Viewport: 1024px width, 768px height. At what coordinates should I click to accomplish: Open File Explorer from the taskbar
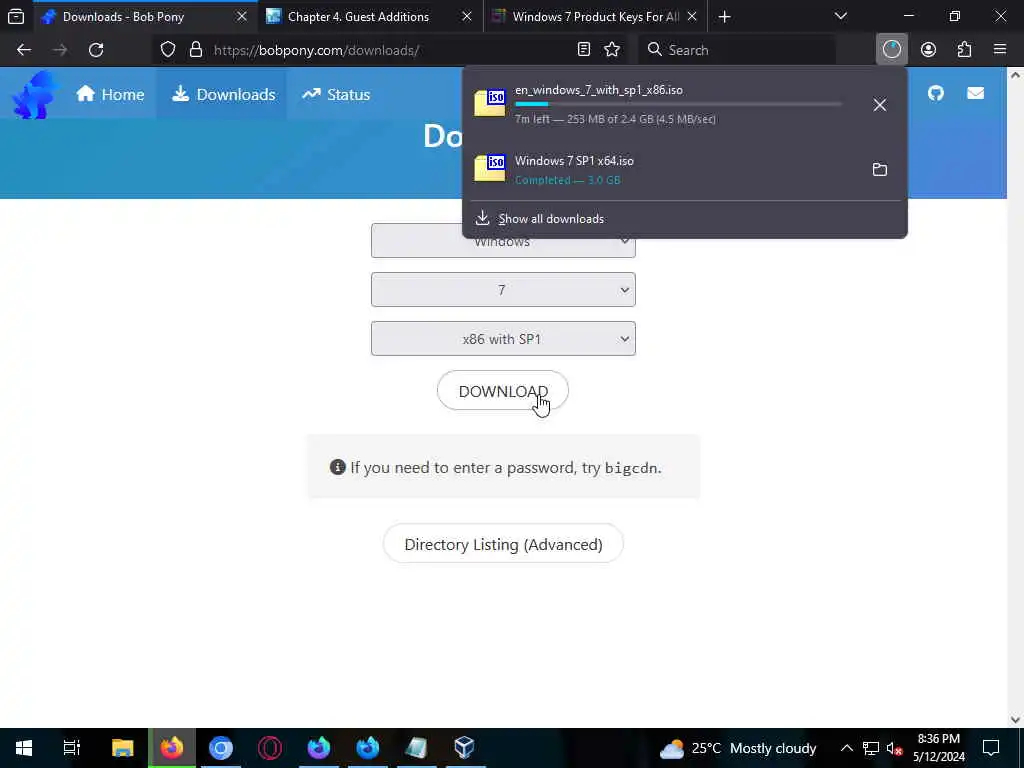click(x=122, y=747)
